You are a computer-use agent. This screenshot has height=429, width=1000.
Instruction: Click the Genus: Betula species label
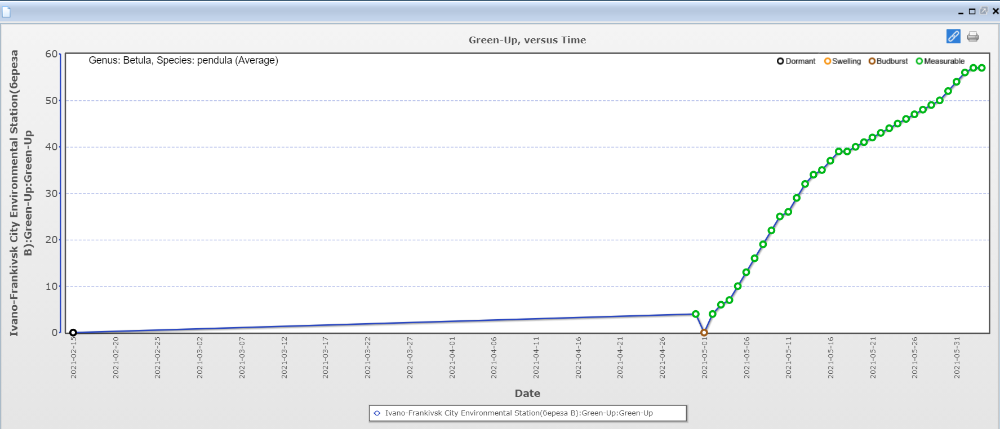click(183, 61)
